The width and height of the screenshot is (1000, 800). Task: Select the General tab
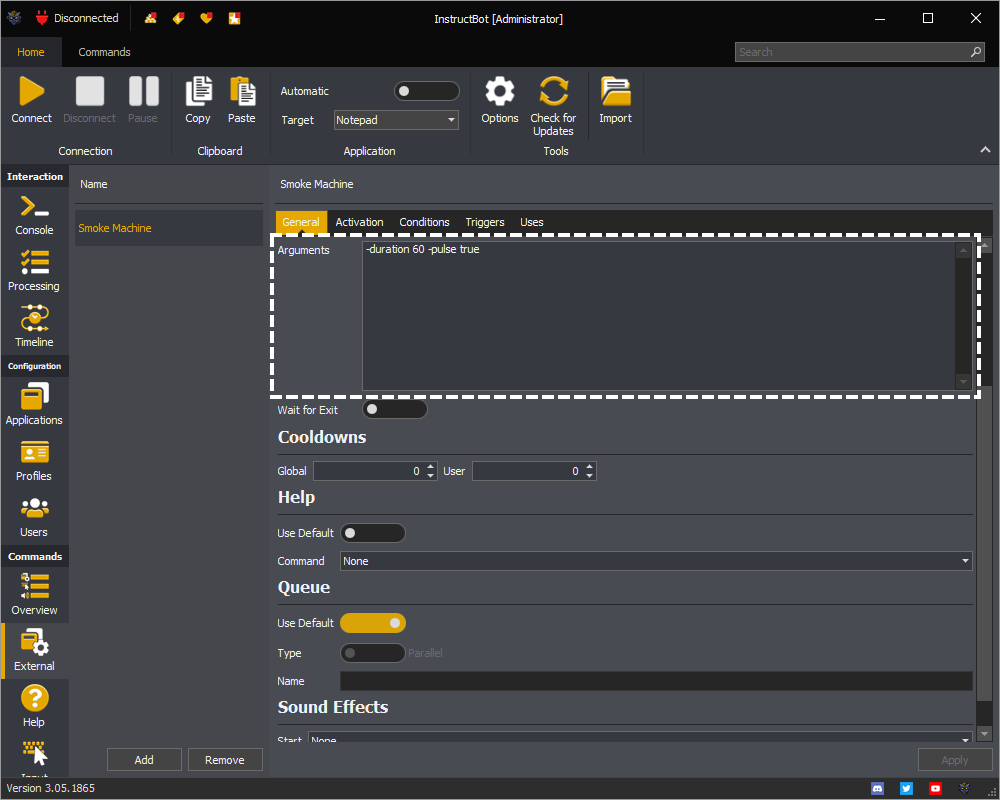click(x=301, y=222)
